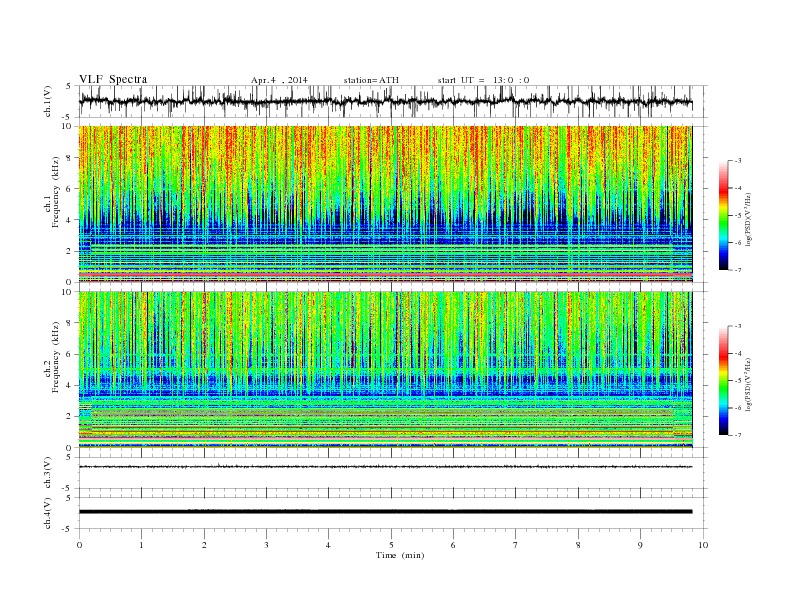792x612 pixels.
Task: Click the "5" tick on the time axis
Action: [391, 545]
